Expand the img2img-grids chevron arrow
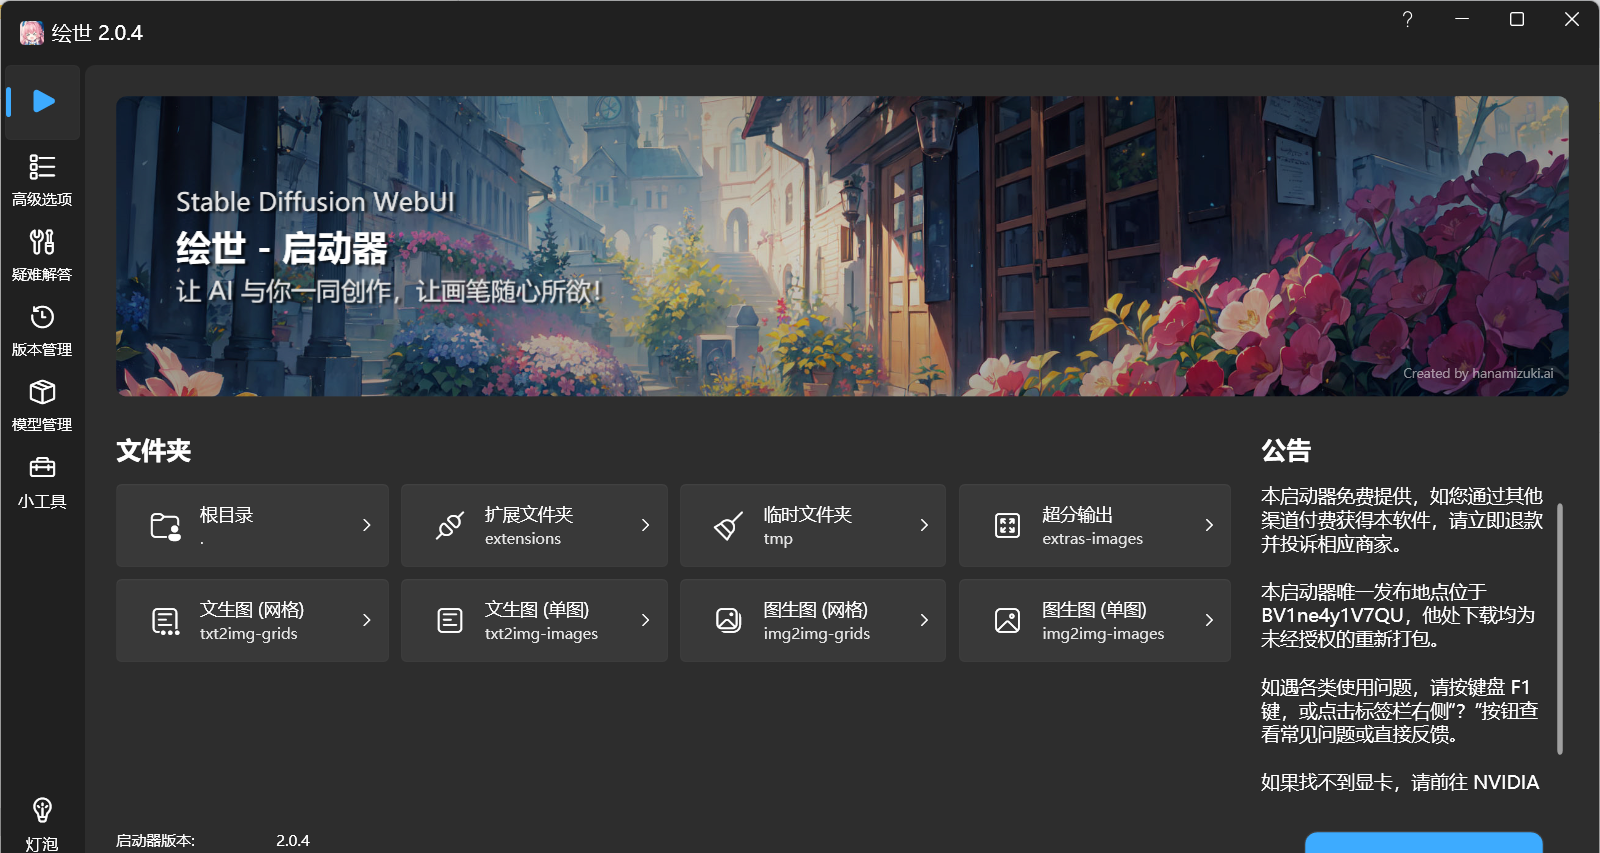Image resolution: width=1600 pixels, height=853 pixels. 924,620
